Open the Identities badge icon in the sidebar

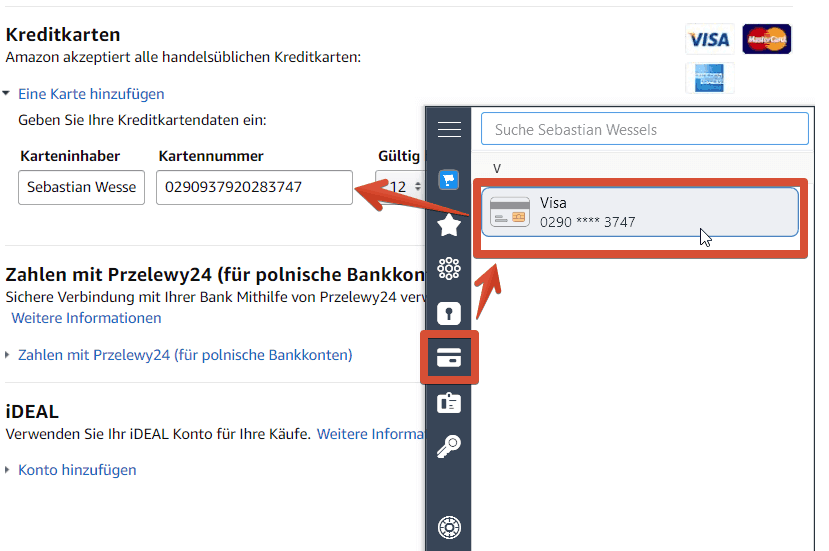click(x=449, y=403)
